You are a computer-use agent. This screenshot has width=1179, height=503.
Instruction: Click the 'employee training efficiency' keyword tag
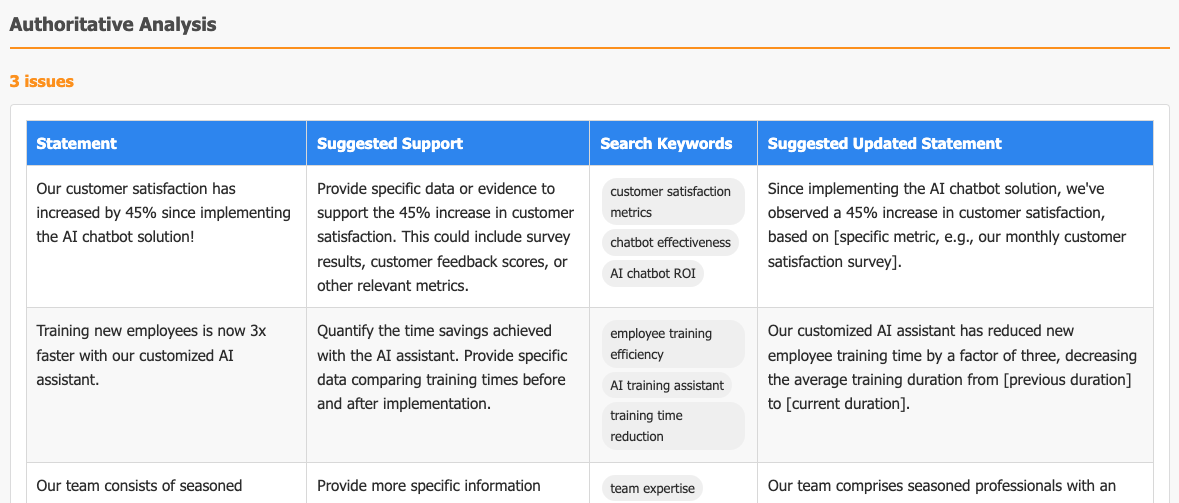[673, 344]
